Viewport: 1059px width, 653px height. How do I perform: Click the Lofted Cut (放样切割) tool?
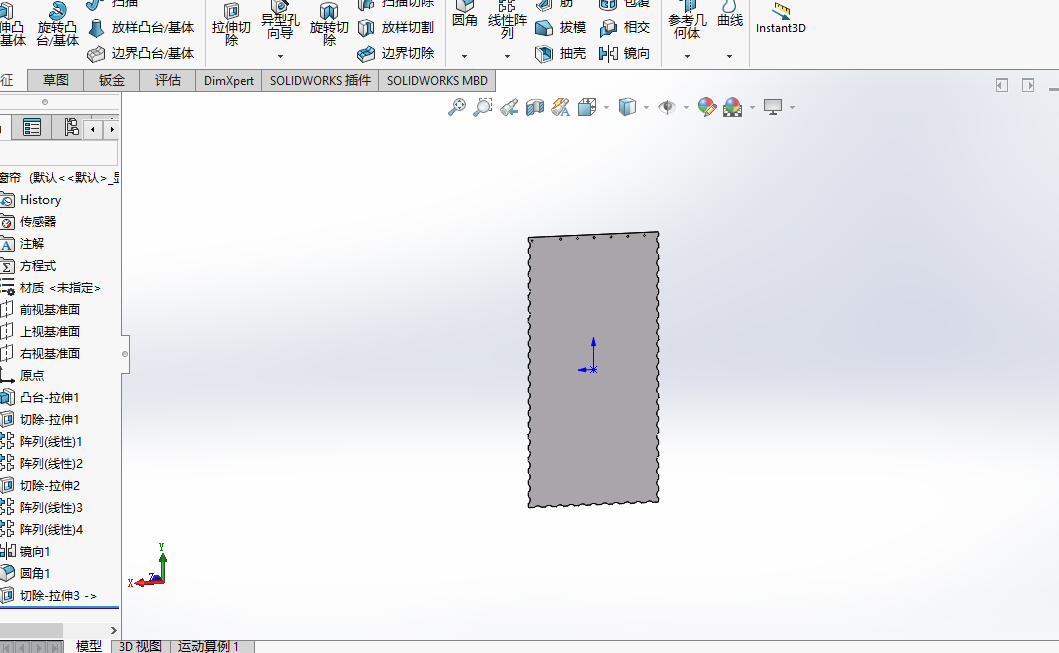pyautogui.click(x=396, y=28)
